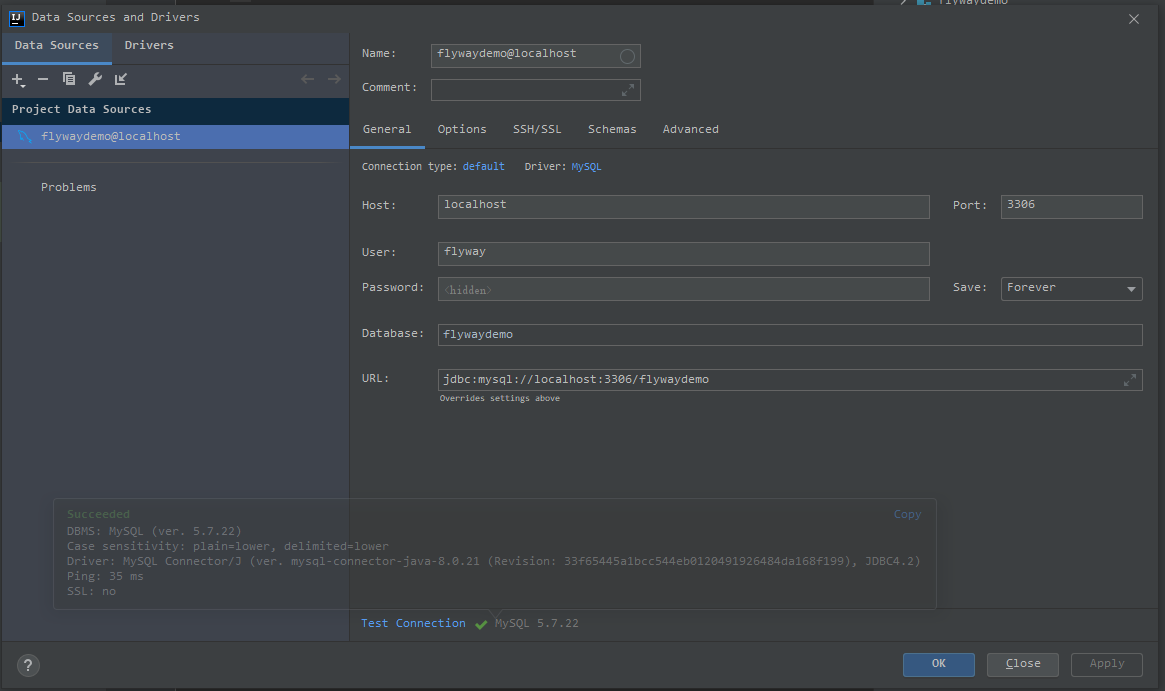Close the Data Sources and Drivers dialog

point(1134,19)
